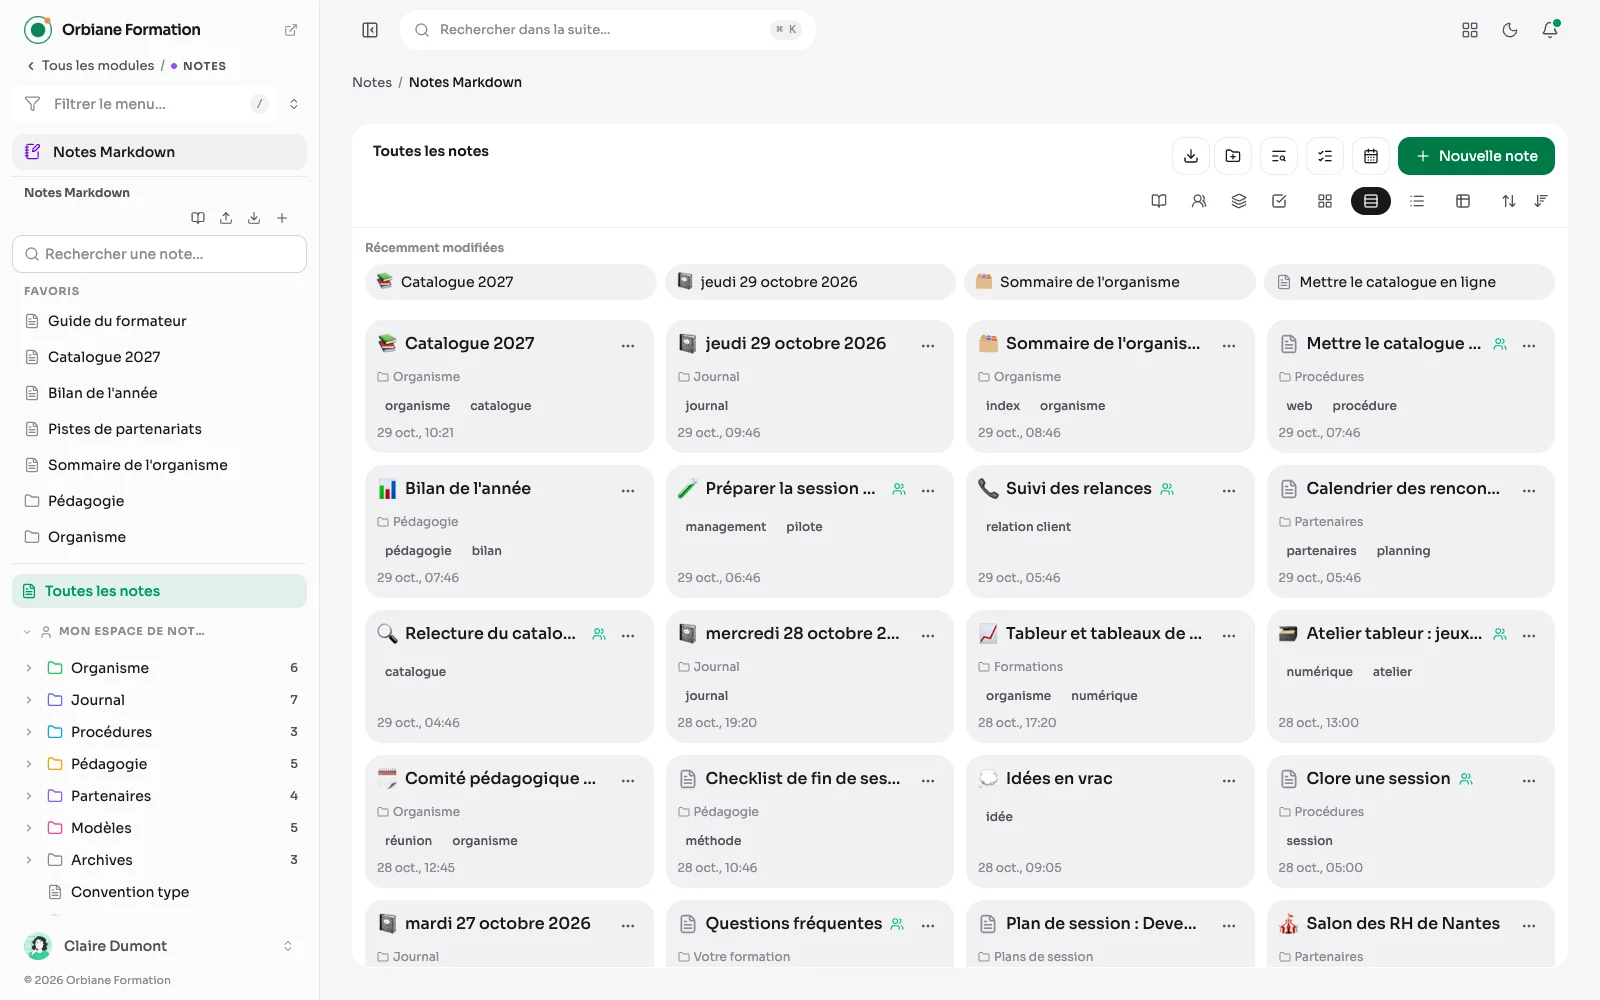The width and height of the screenshot is (1600, 1000).
Task: Switch to bulleted list view
Action: pos(1417,201)
